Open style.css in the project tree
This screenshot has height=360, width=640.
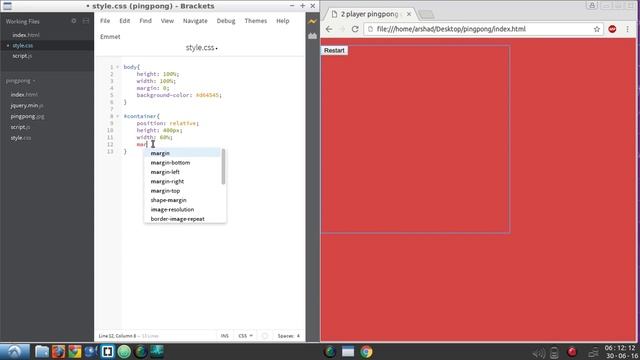[x=21, y=138]
